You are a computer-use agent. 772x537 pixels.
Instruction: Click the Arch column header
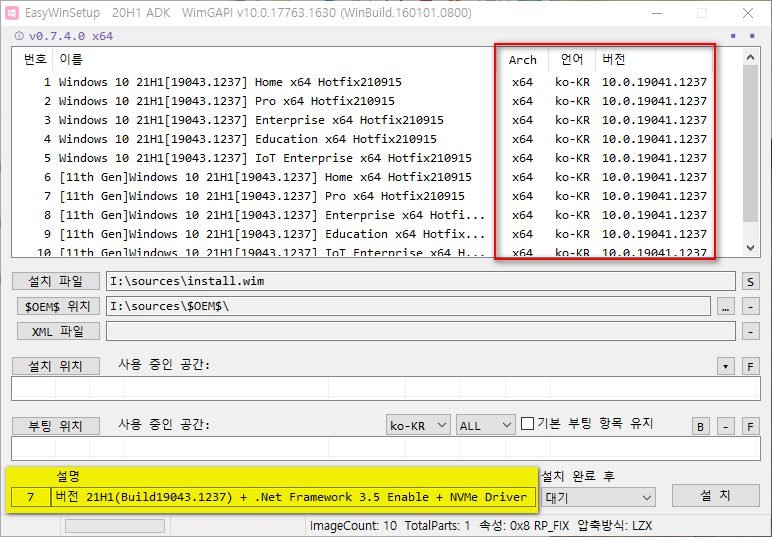pyautogui.click(x=522, y=60)
